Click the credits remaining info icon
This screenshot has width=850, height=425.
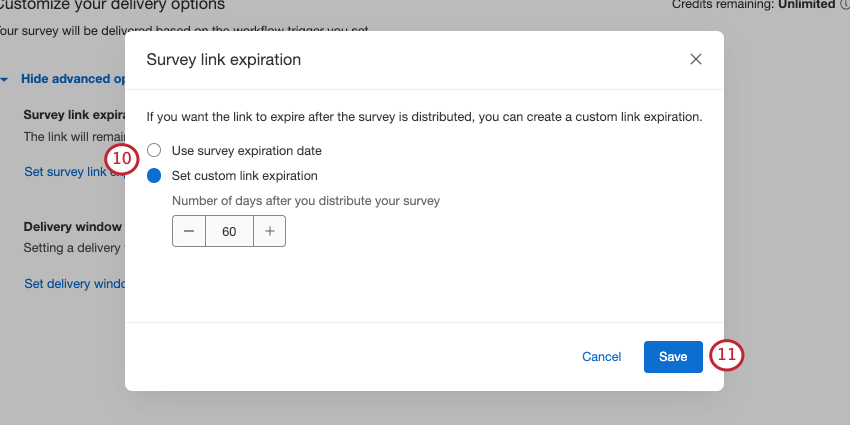[845, 5]
